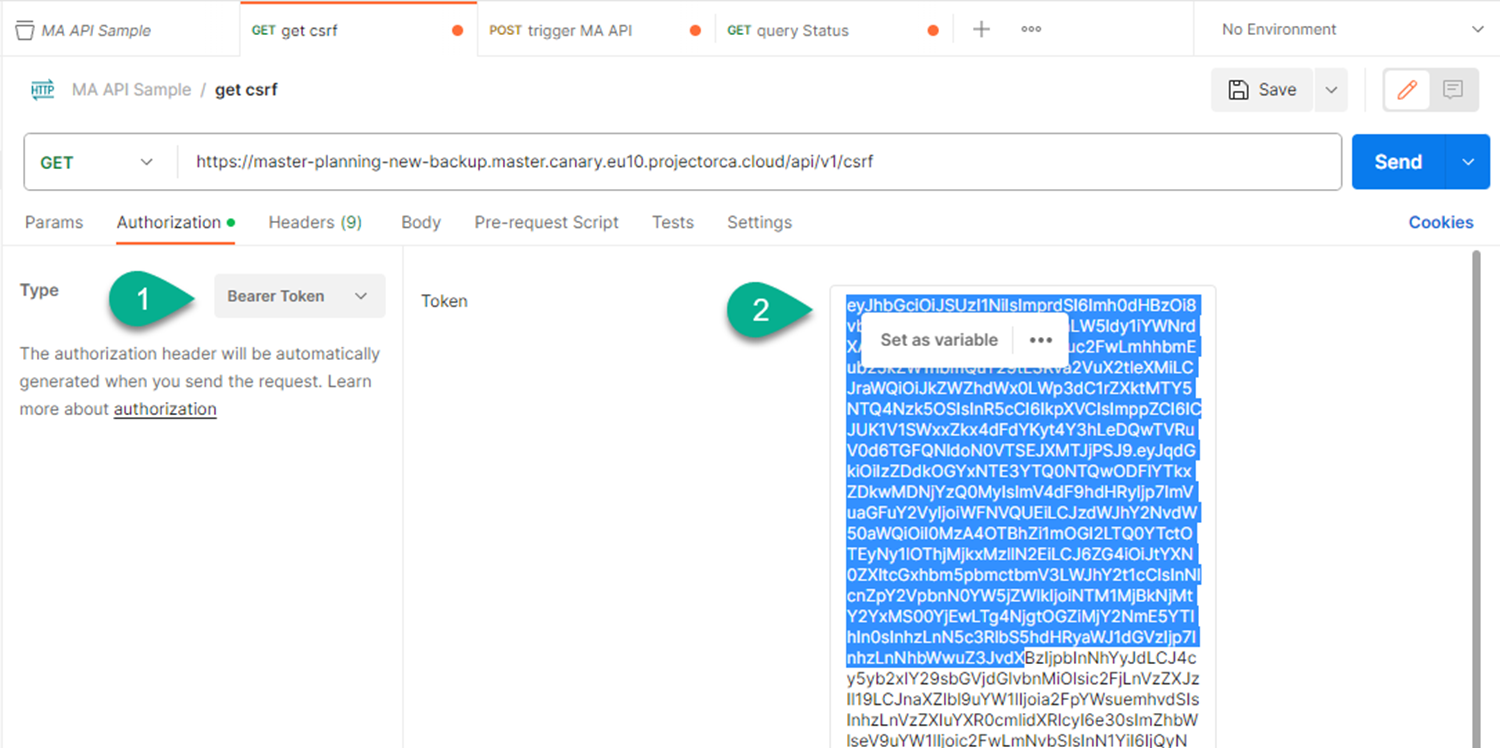Viewport: 1500px width, 748px height.
Task: Click the vertical scrollbar of the auth panel
Action: pos(1477,500)
